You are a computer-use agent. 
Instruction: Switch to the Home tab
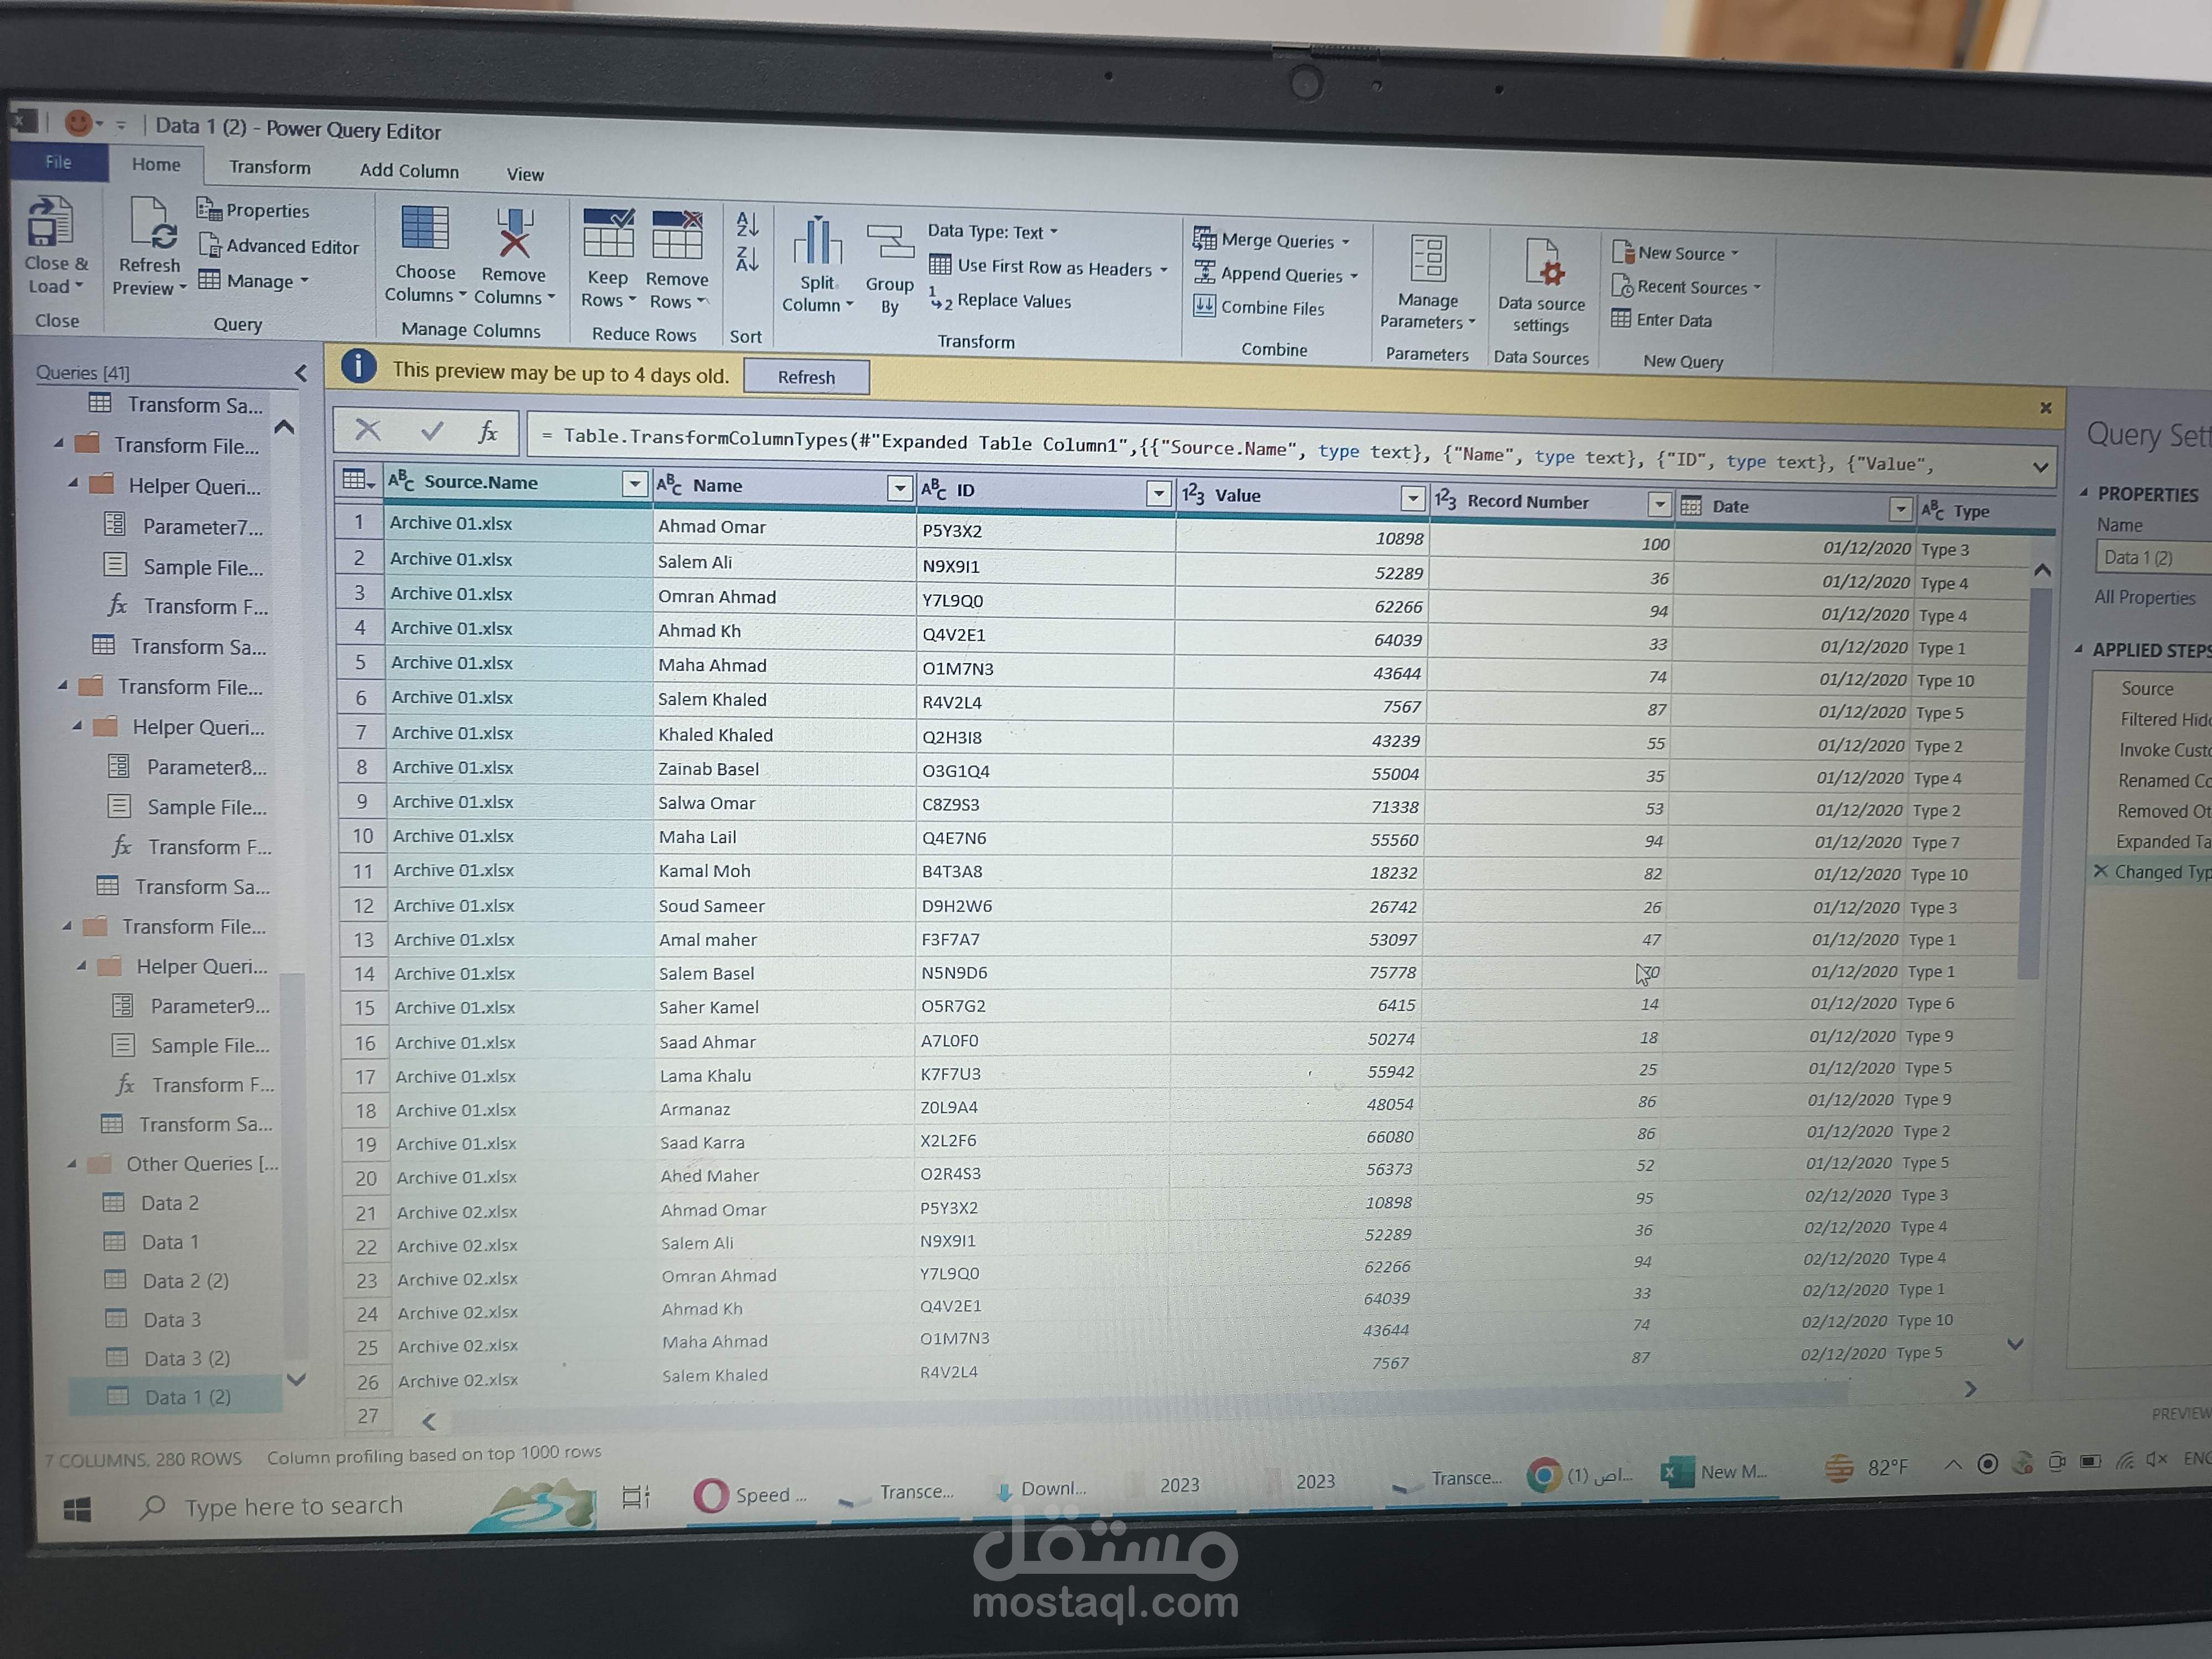[156, 164]
